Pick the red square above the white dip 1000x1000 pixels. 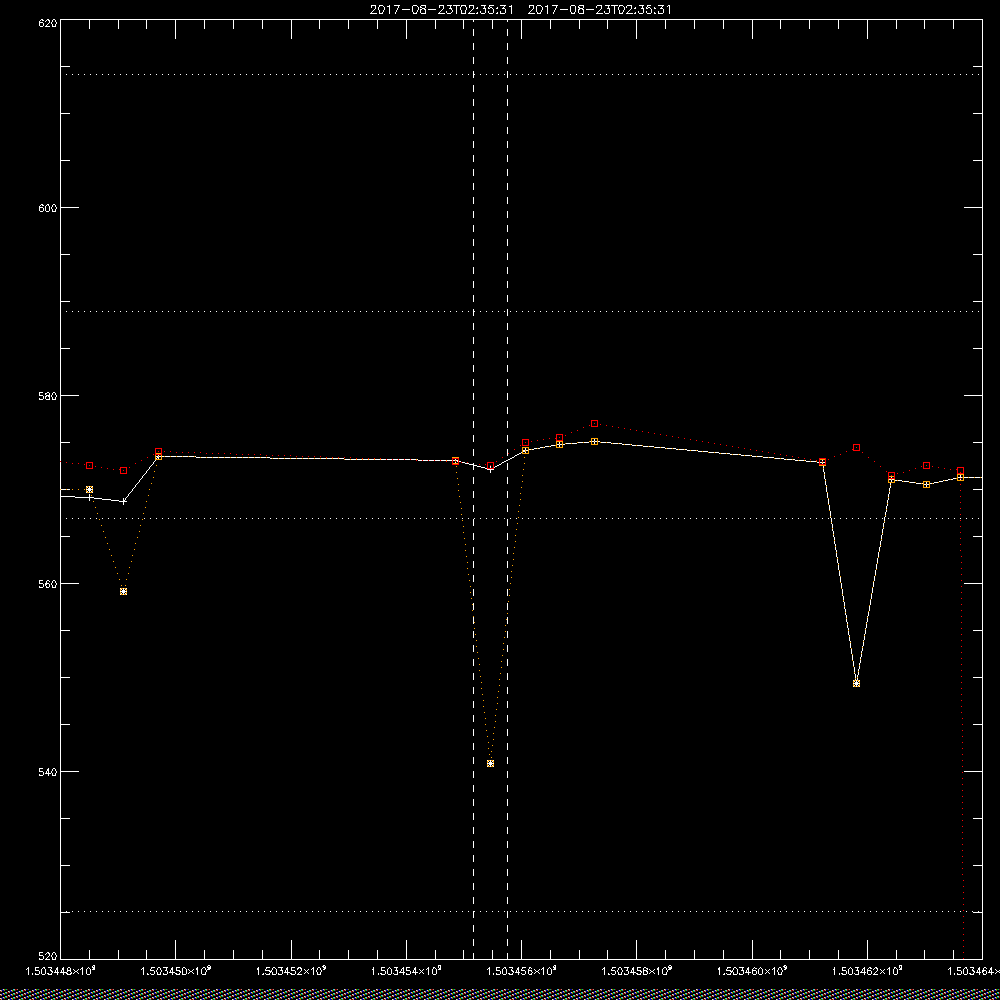pos(857,448)
